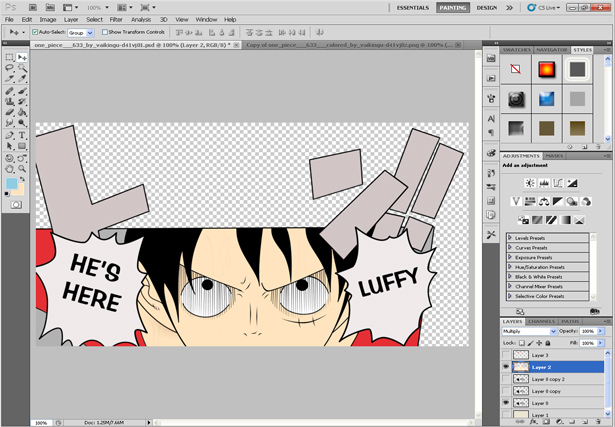Open the Layer menu
Image resolution: width=615 pixels, height=427 pixels.
(x=71, y=20)
